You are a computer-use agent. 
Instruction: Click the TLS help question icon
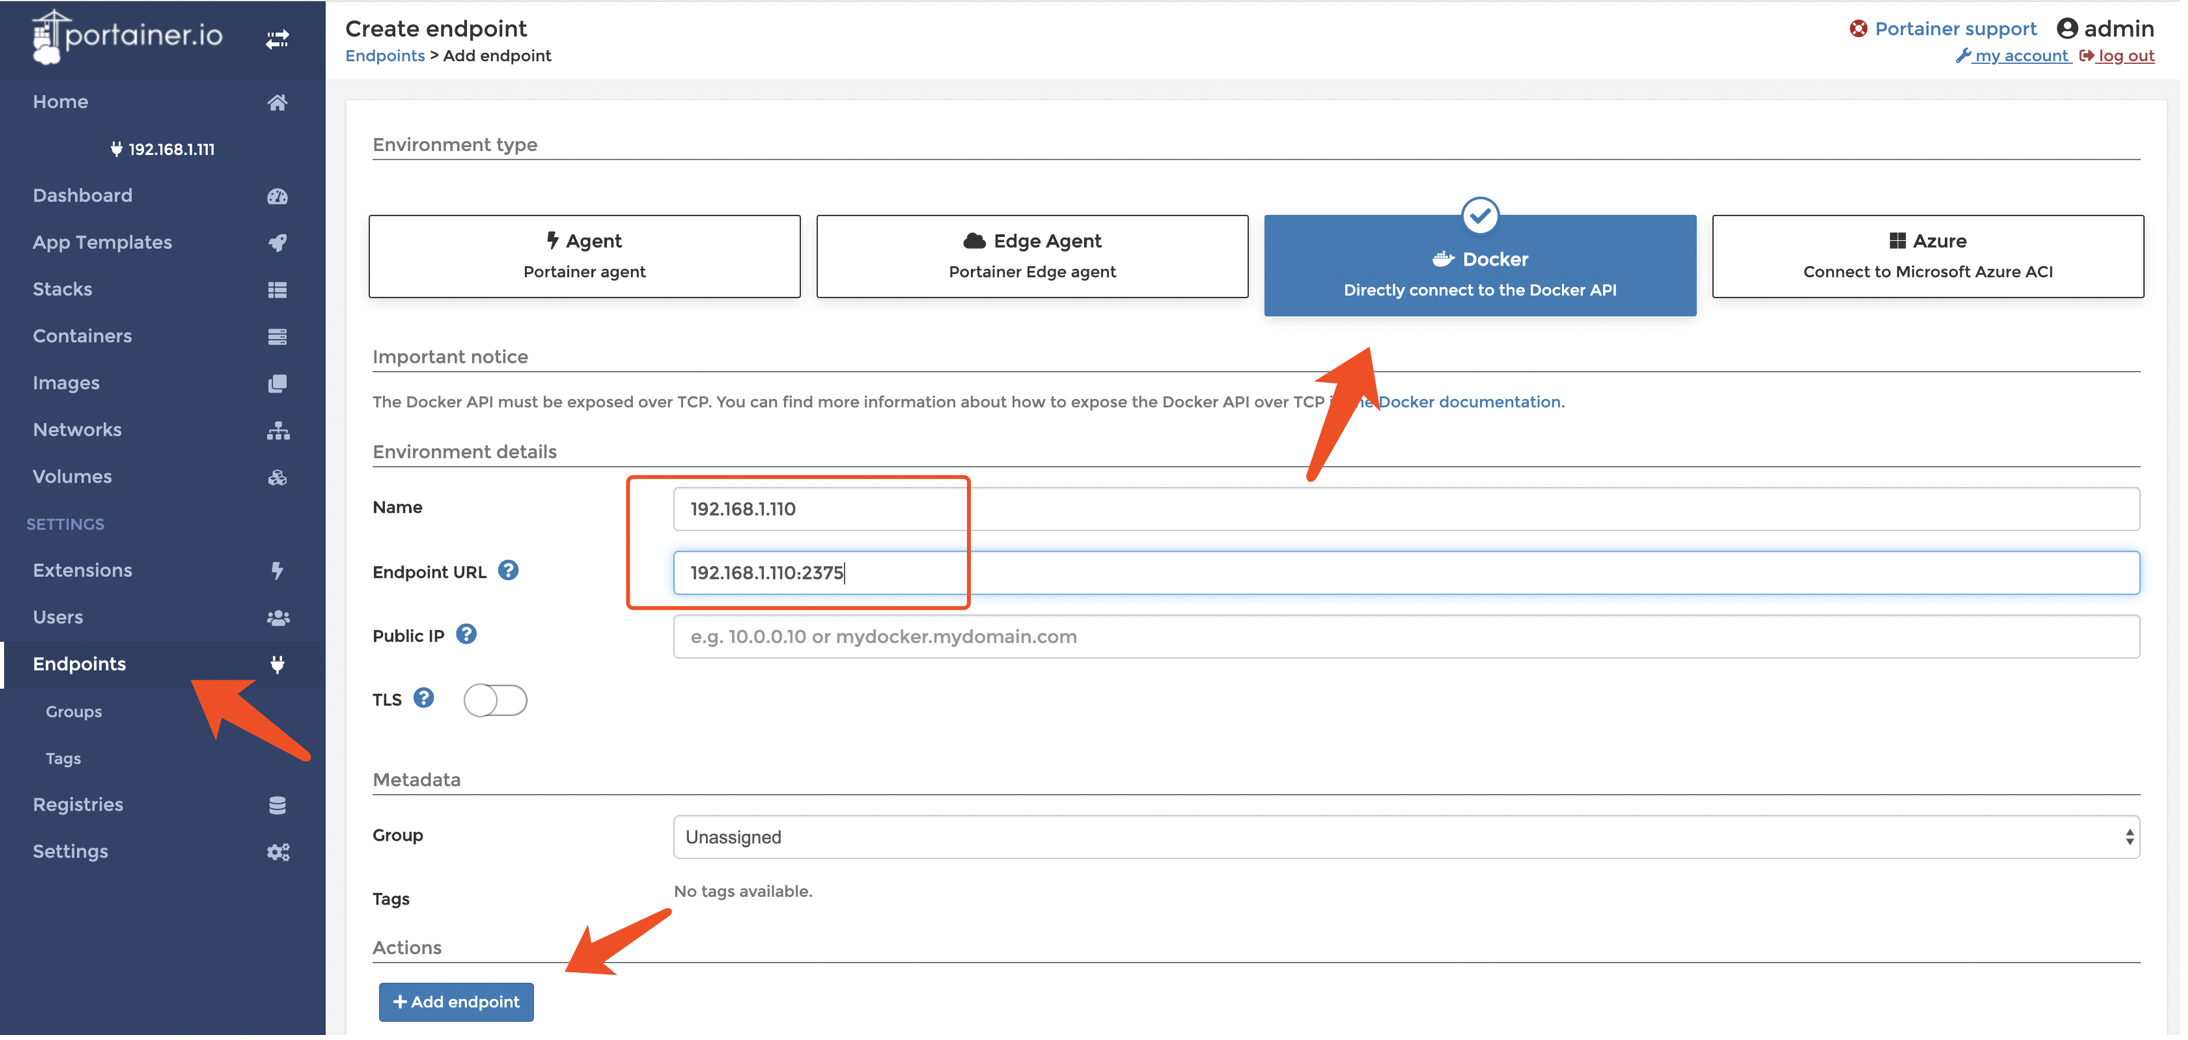pos(424,698)
